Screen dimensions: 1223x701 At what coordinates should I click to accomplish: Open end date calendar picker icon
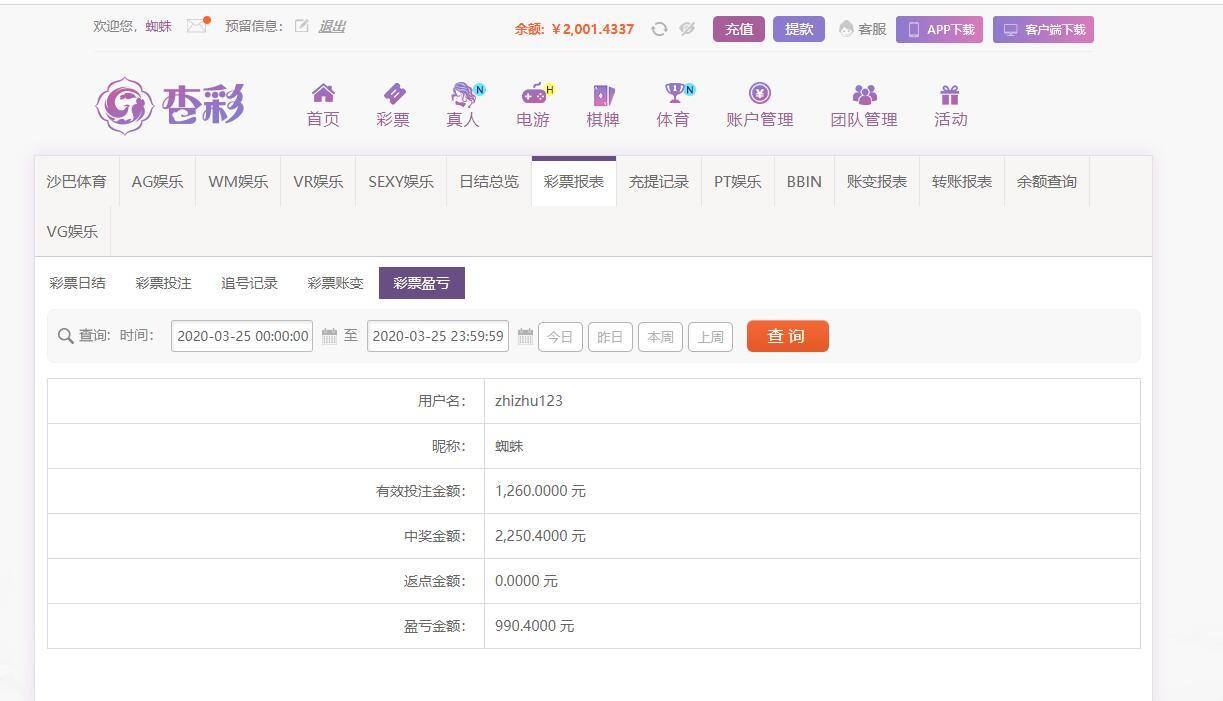click(x=525, y=336)
